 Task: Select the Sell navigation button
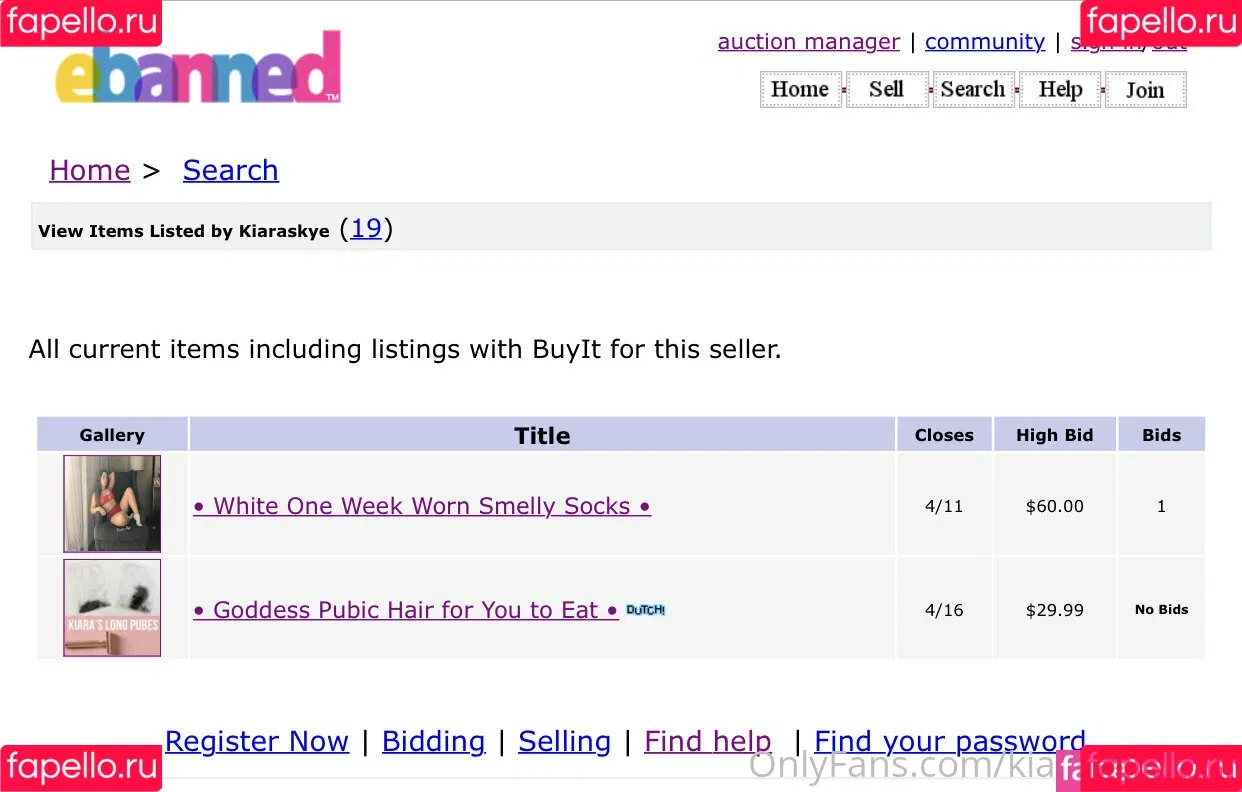(887, 89)
